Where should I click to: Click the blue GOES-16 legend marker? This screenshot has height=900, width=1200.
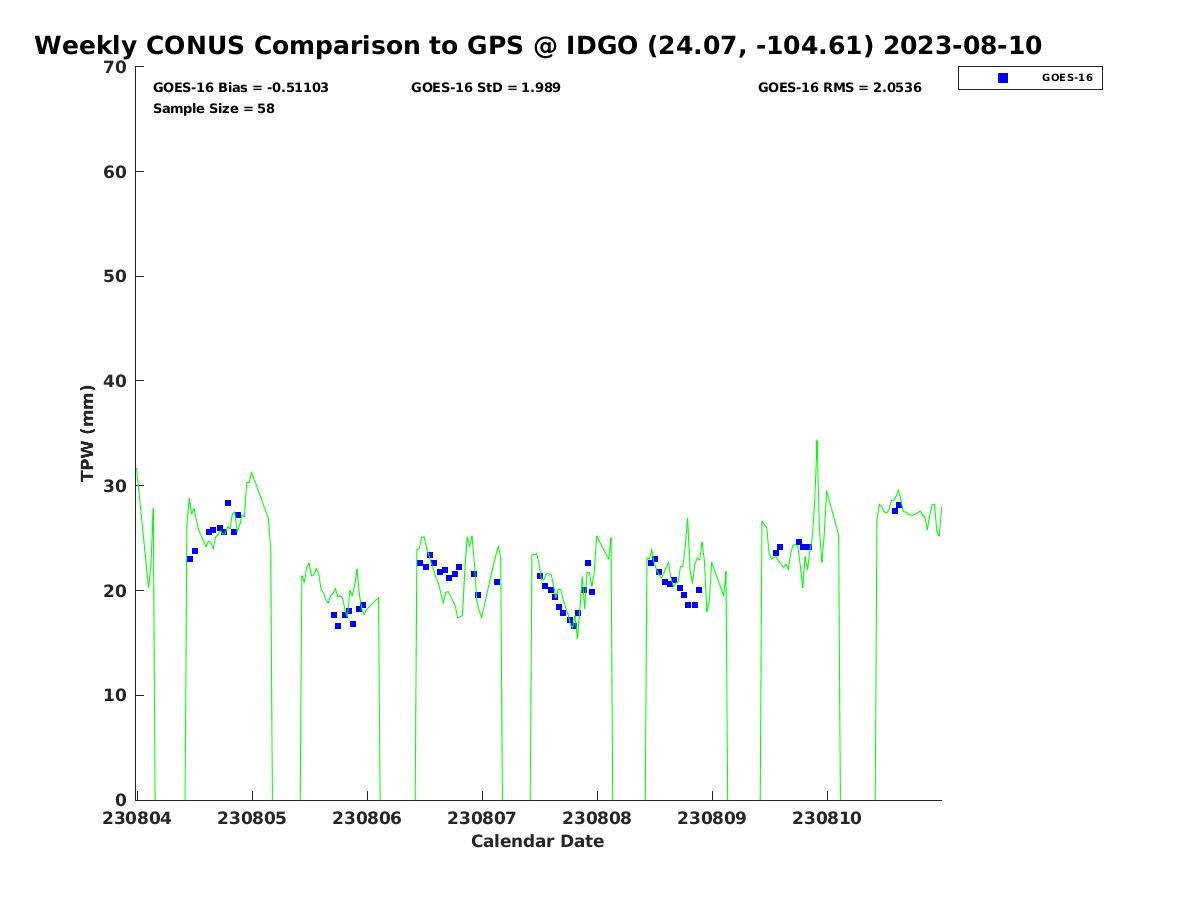[x=1003, y=78]
